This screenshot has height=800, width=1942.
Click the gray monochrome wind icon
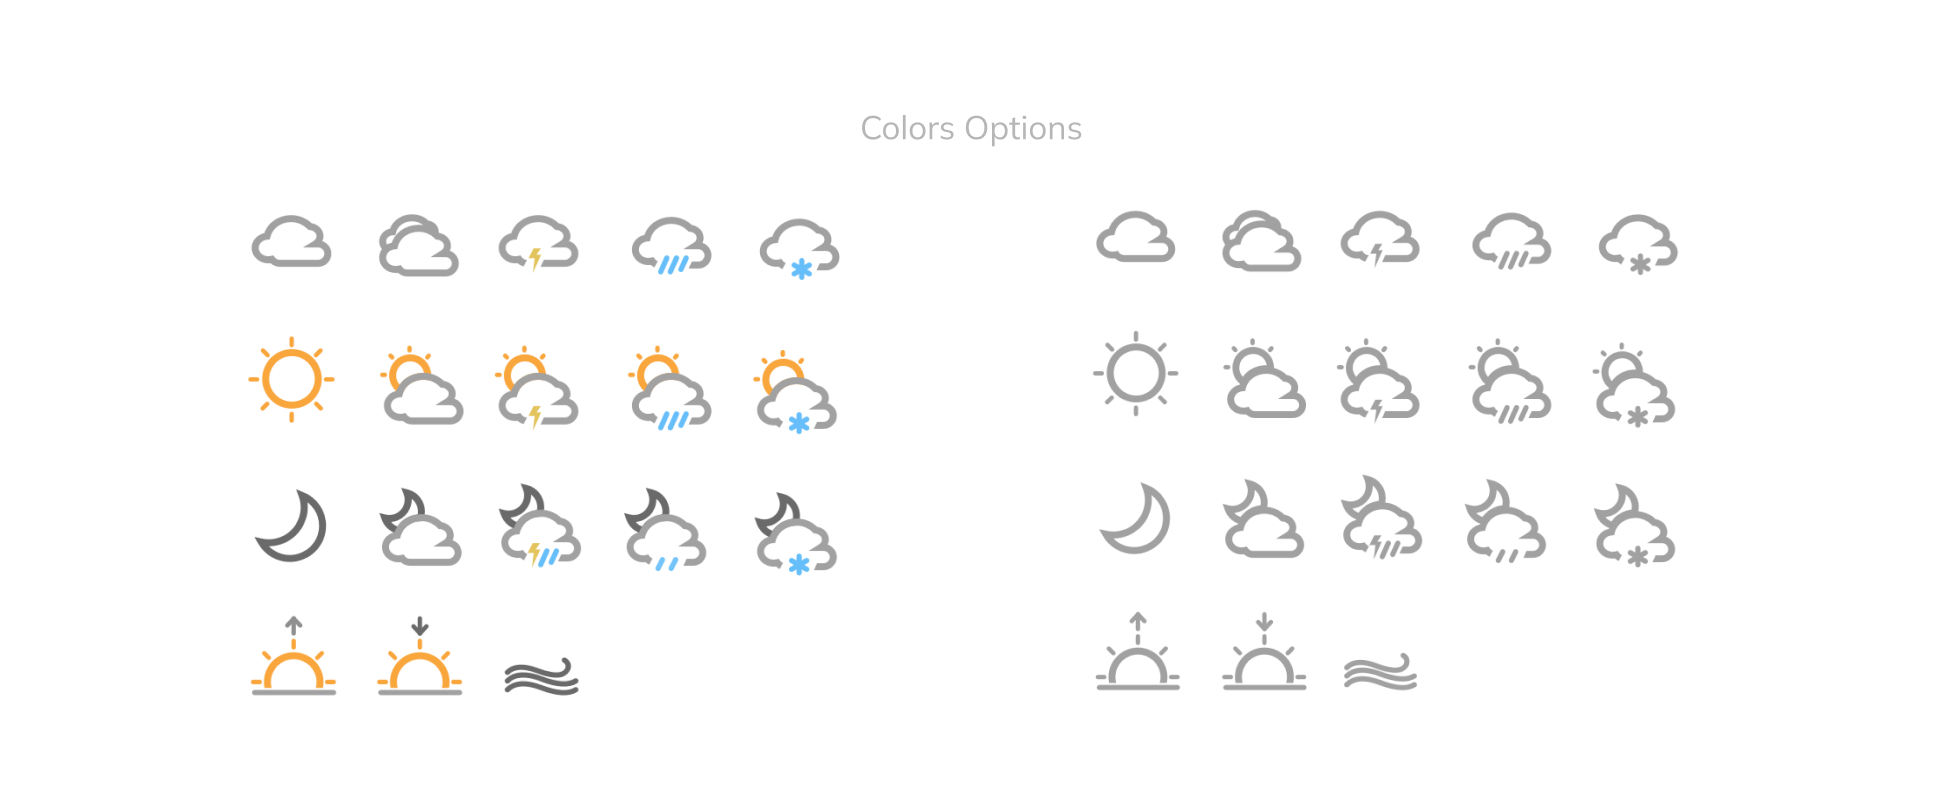tap(1381, 672)
